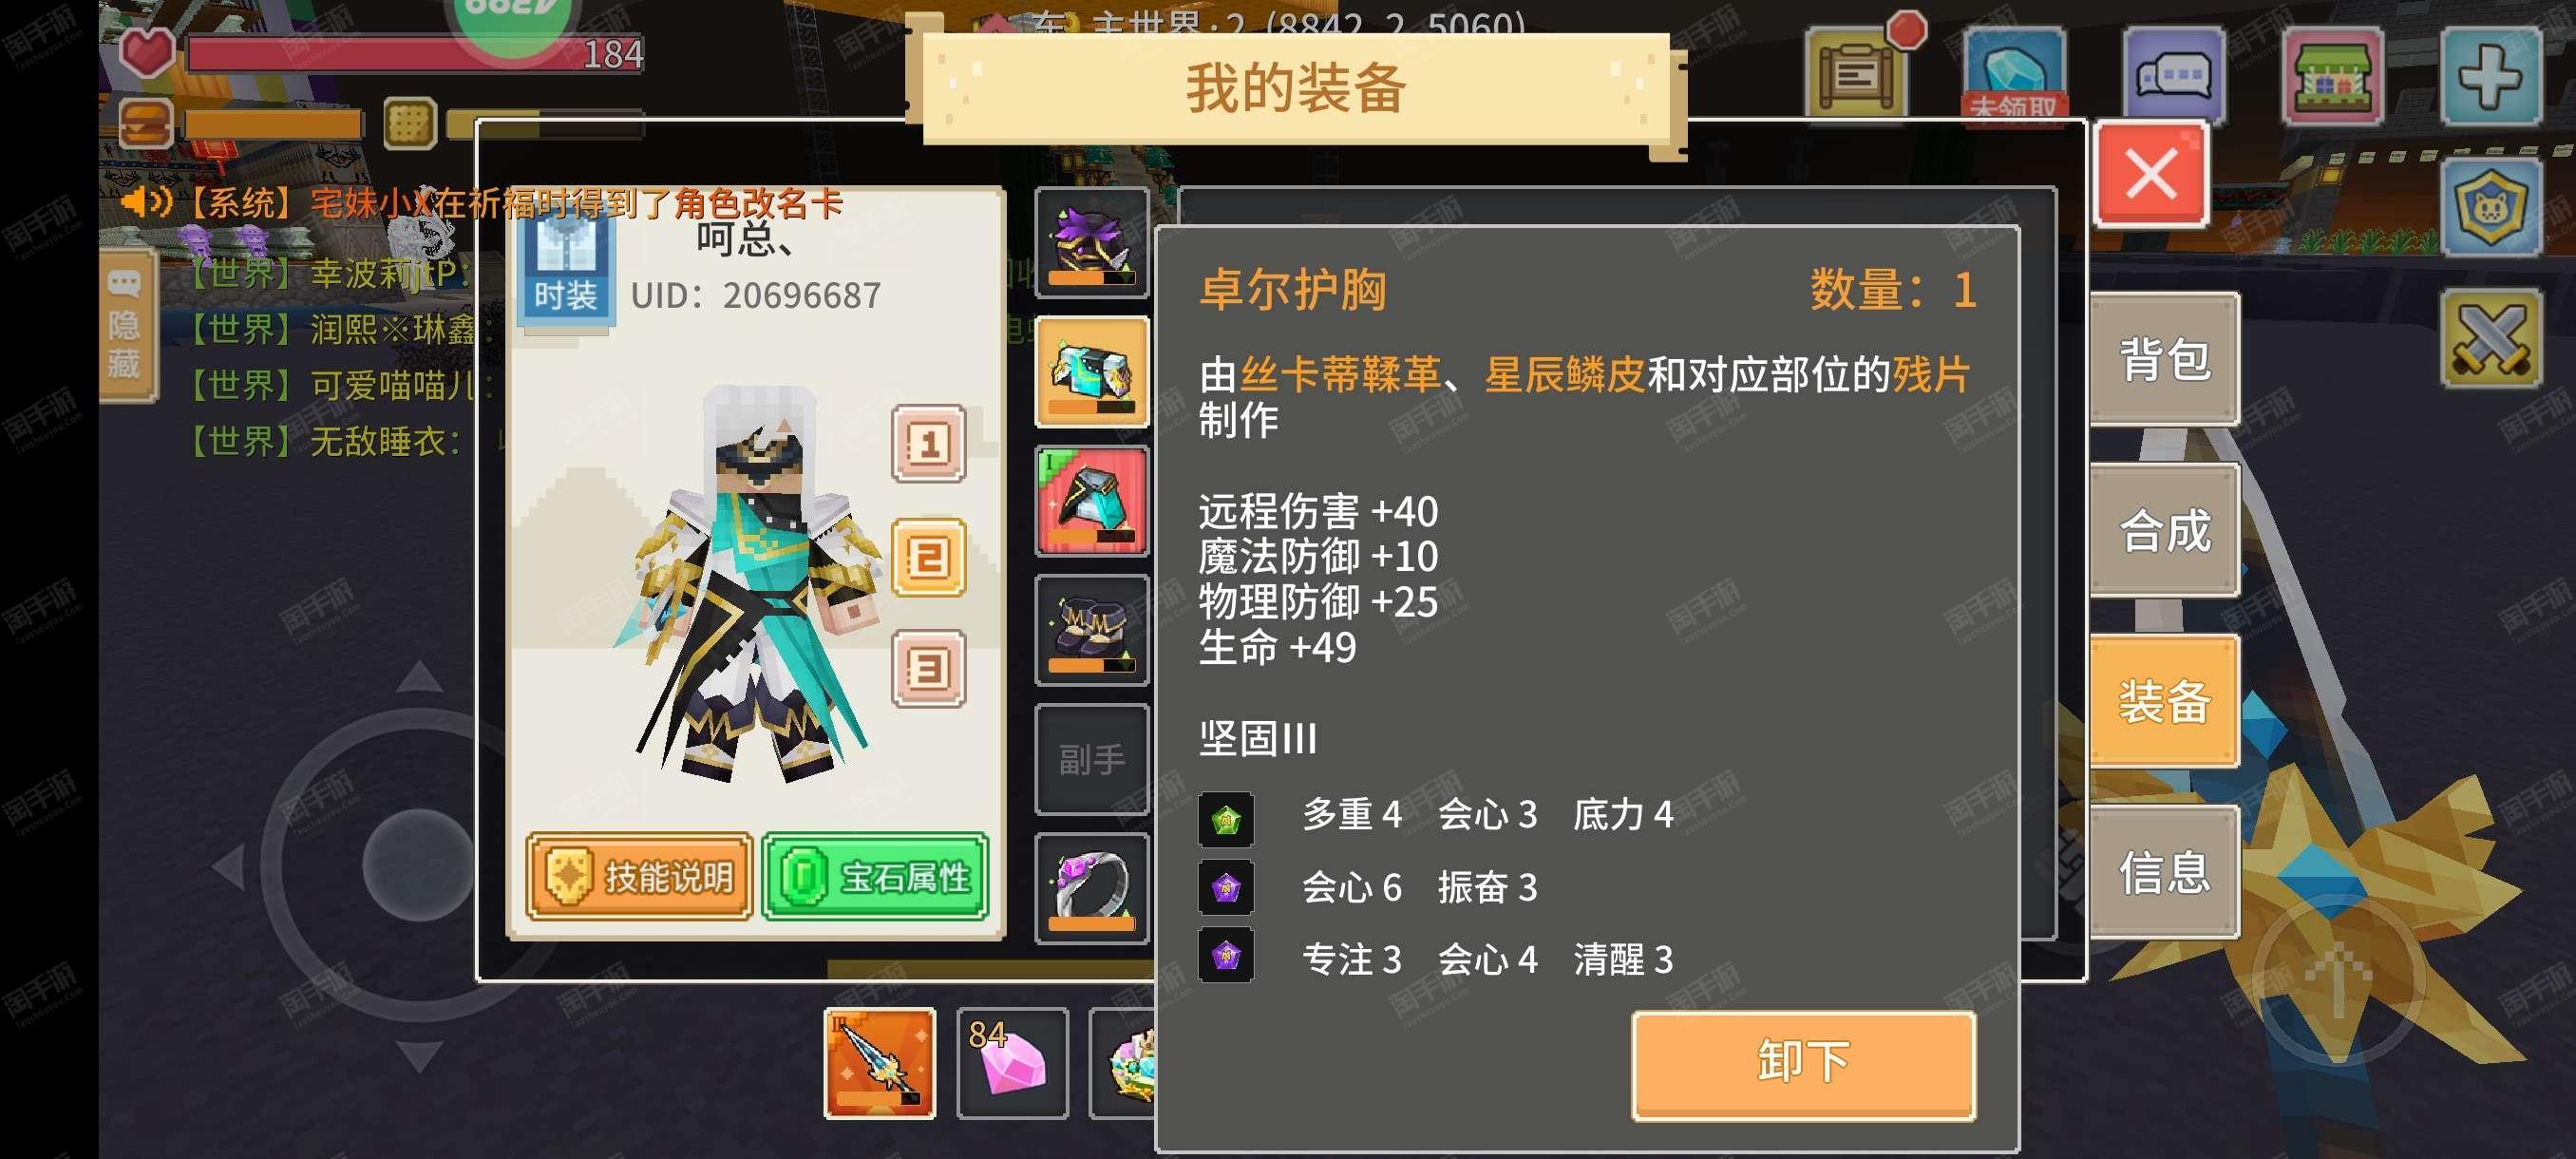Screen dimensions: 2576x1159
Task: Select the teal chest armor equipment slot
Action: [x=1091, y=372]
